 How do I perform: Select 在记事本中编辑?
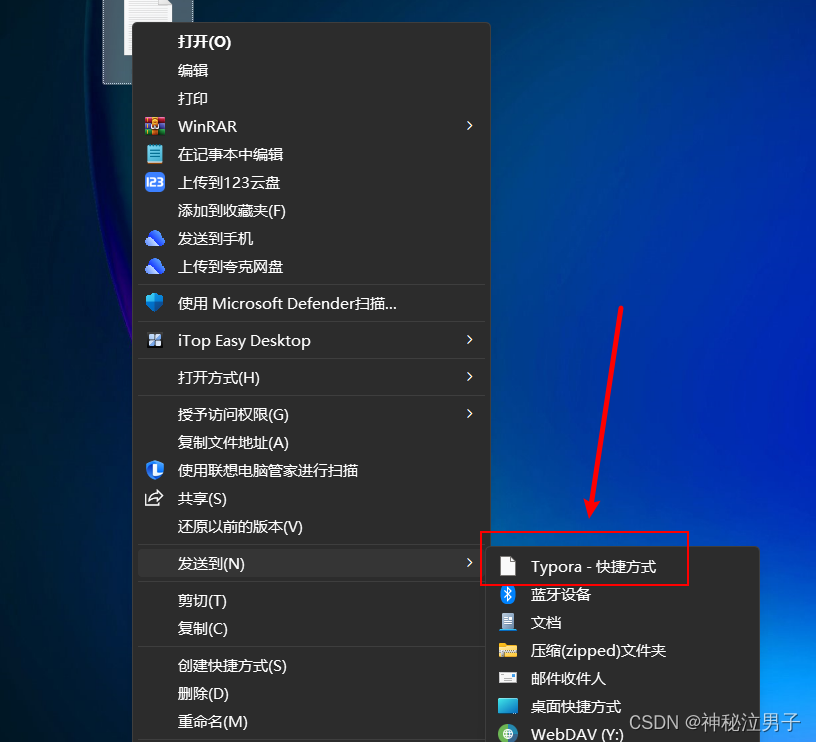pos(312,155)
